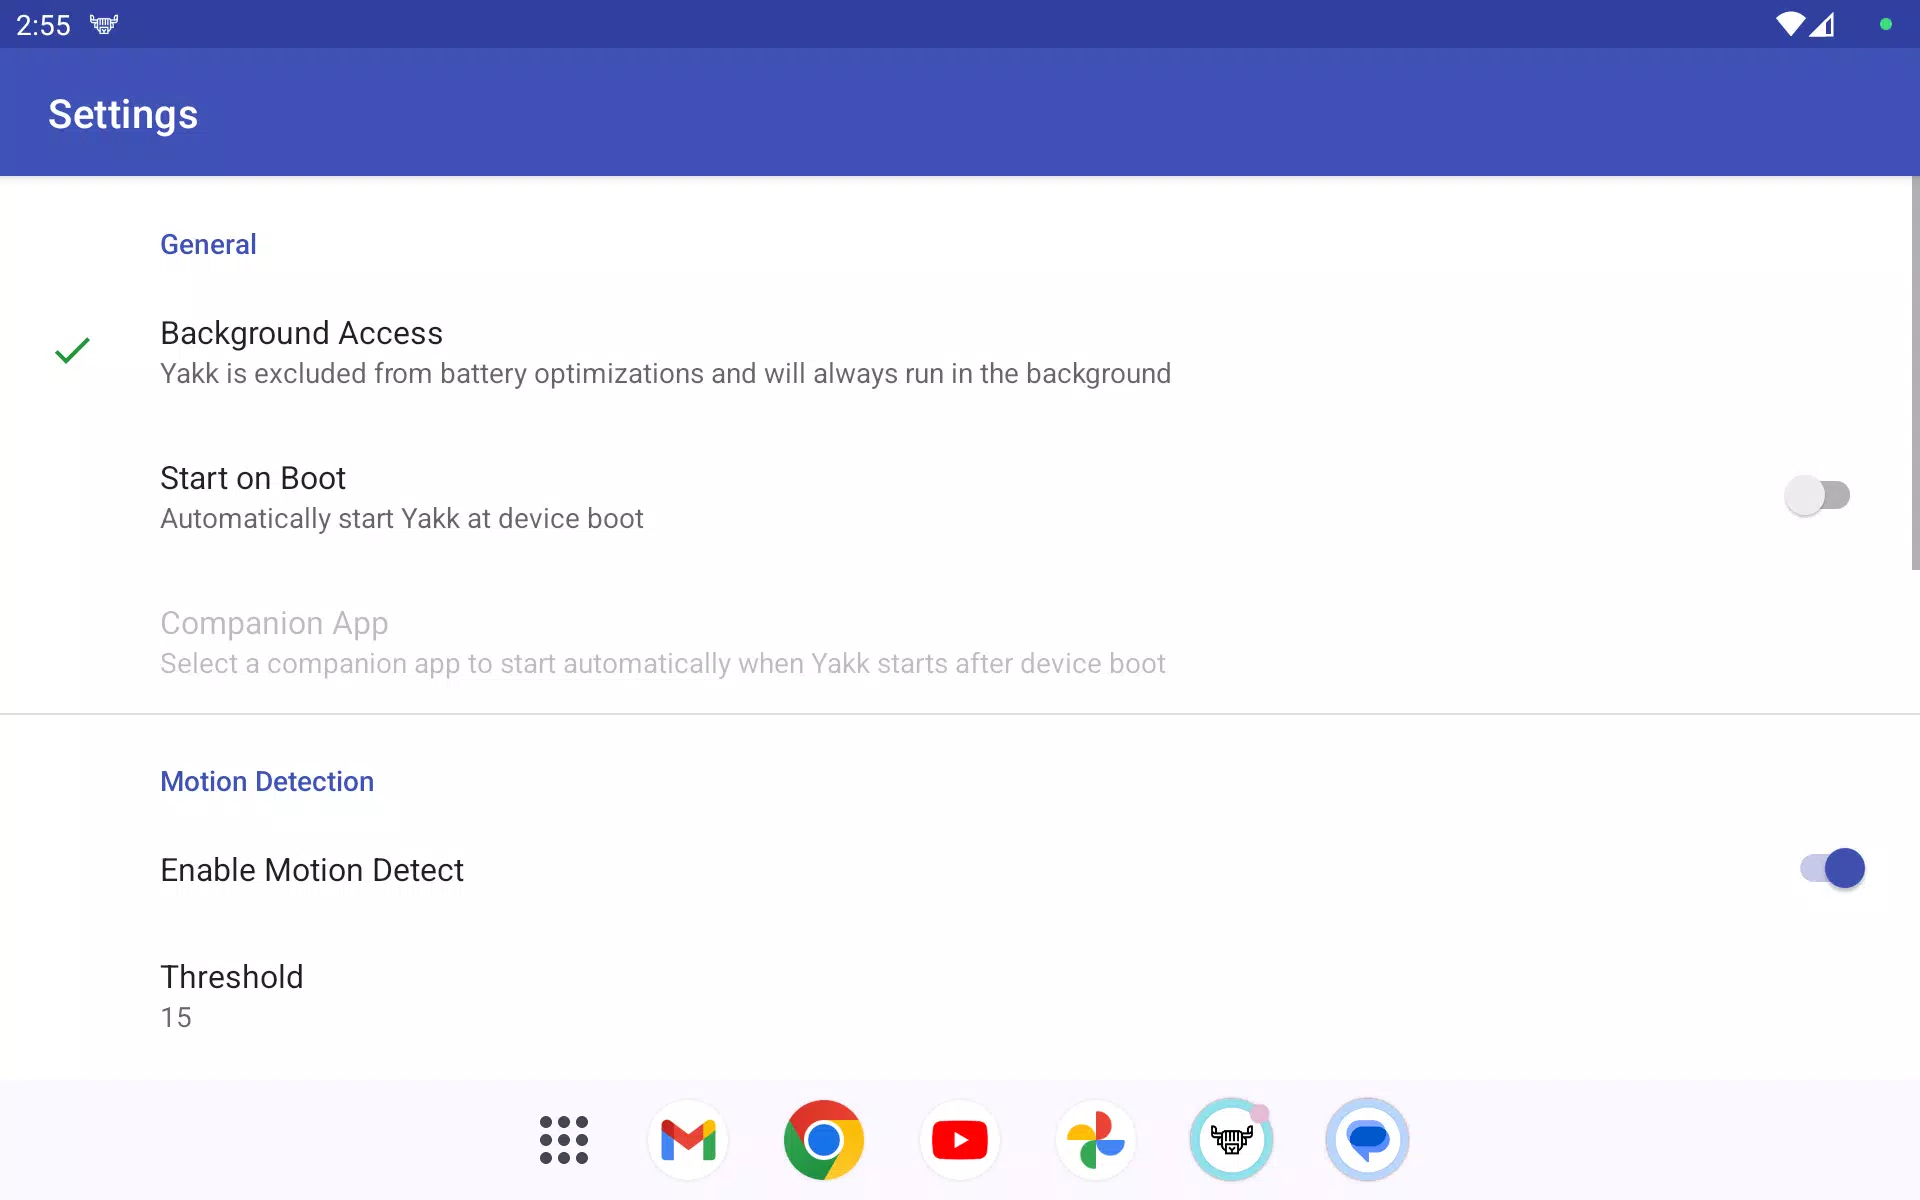Click the vertical scrollbar on right edge
This screenshot has width=1920, height=1200.
click(1915, 373)
